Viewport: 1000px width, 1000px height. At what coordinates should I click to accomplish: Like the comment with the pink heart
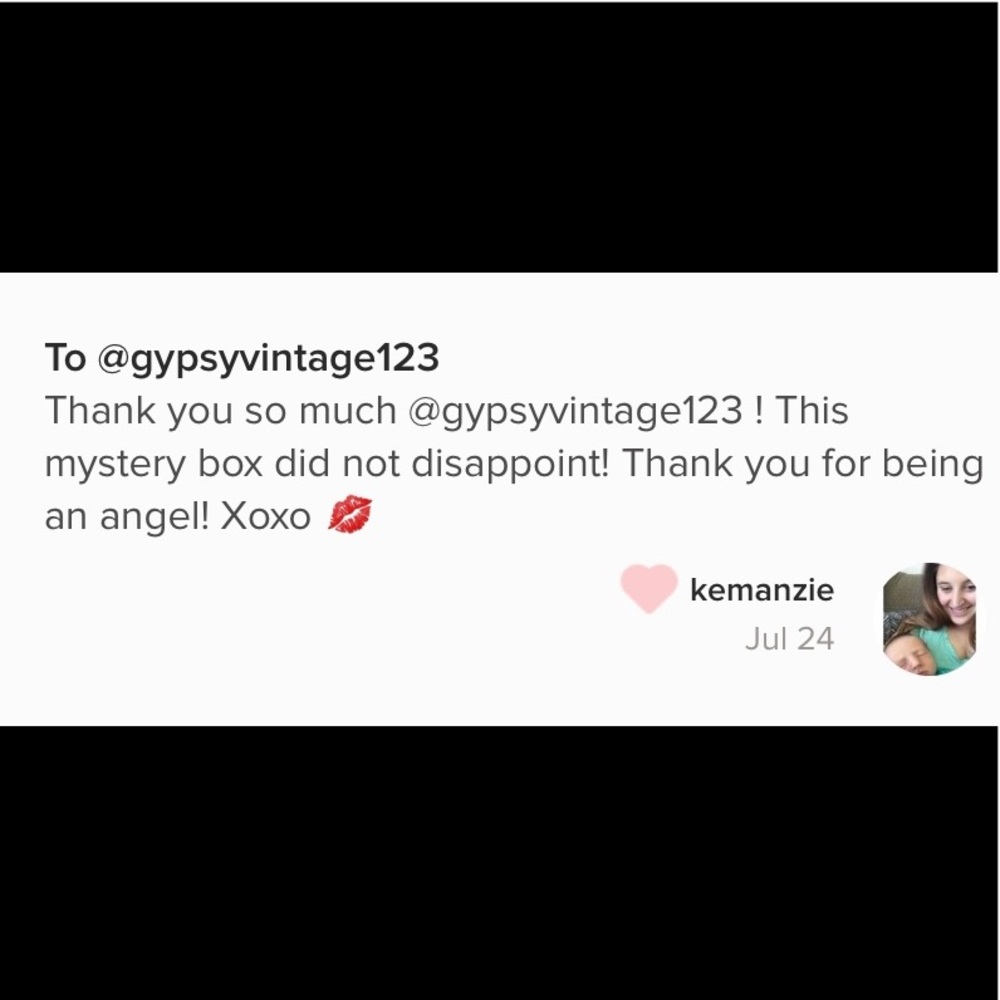[x=649, y=589]
